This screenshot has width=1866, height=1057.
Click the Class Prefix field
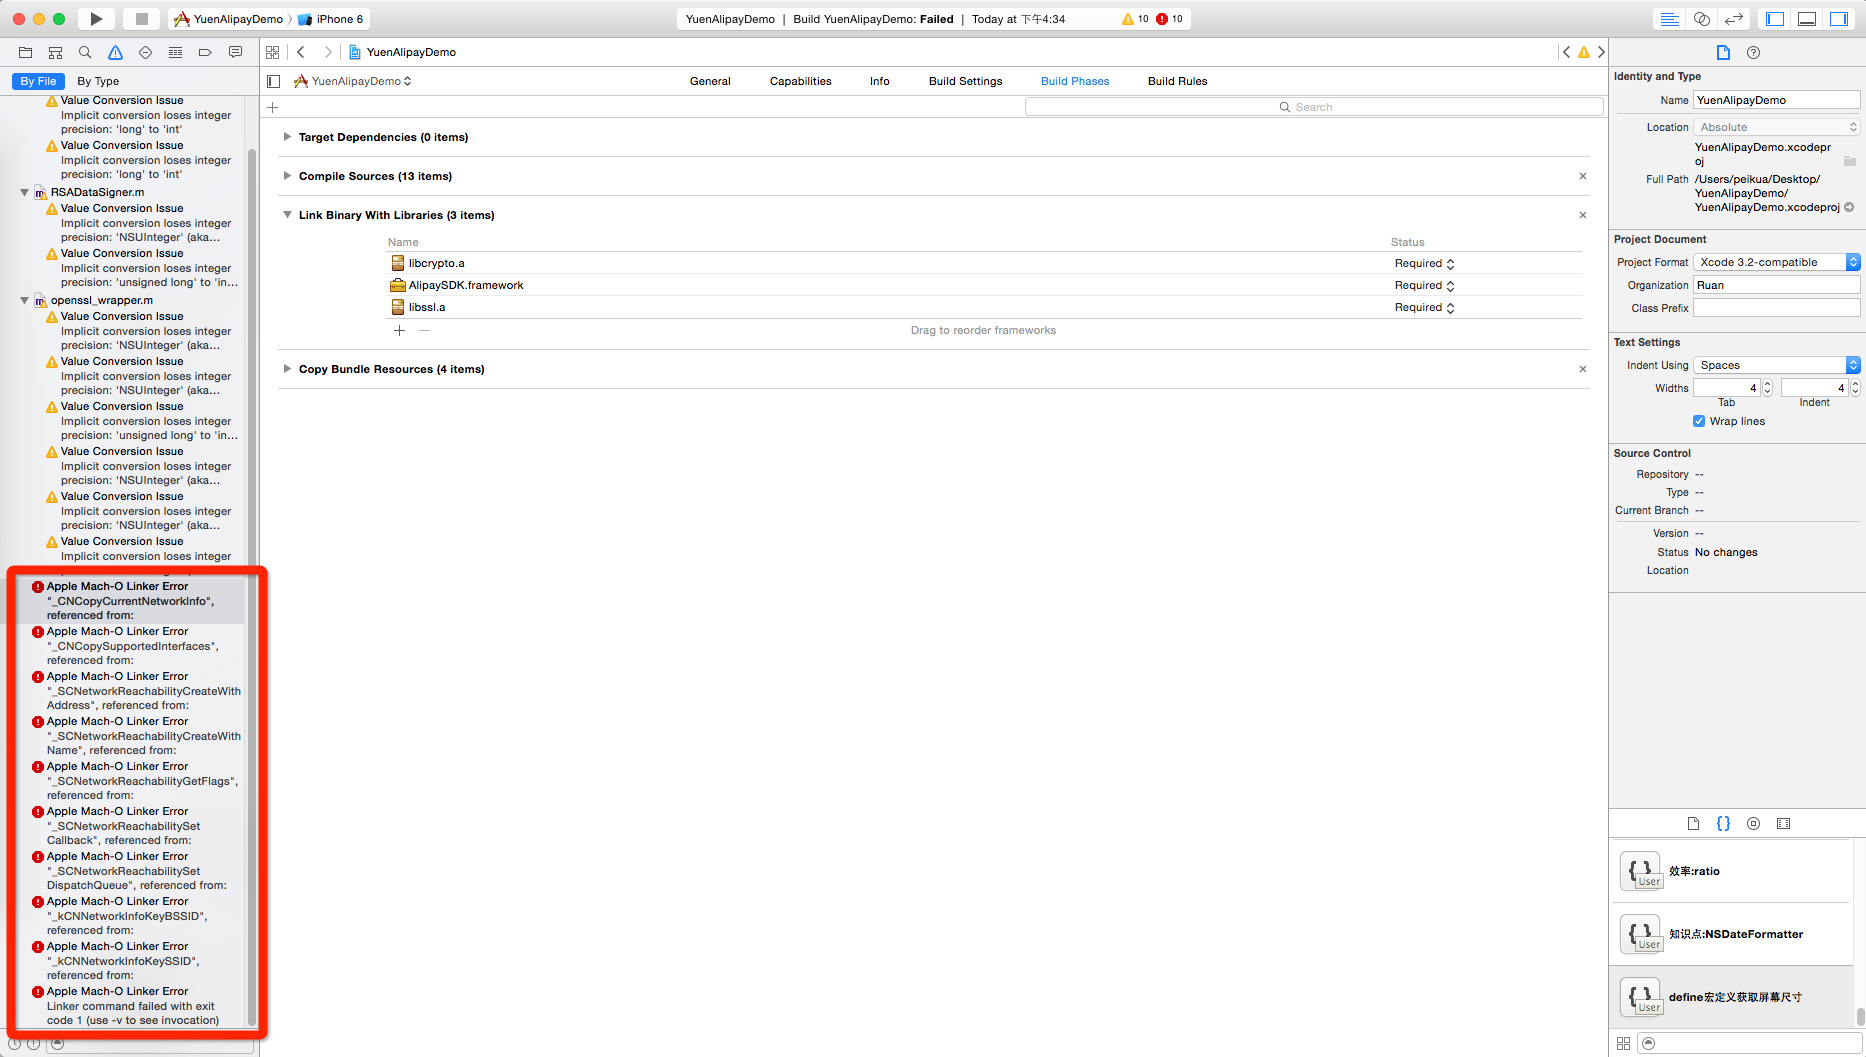click(x=1776, y=308)
